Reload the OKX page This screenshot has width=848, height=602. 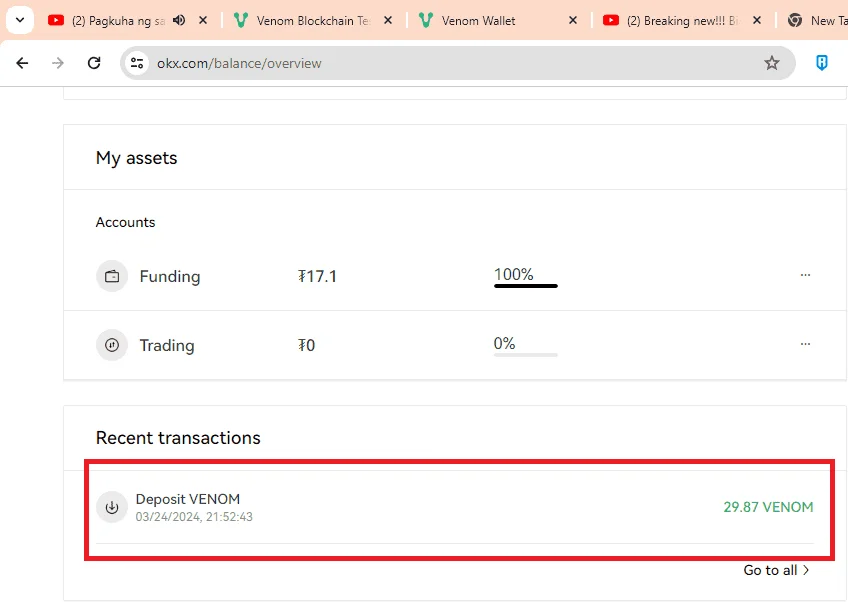point(94,63)
